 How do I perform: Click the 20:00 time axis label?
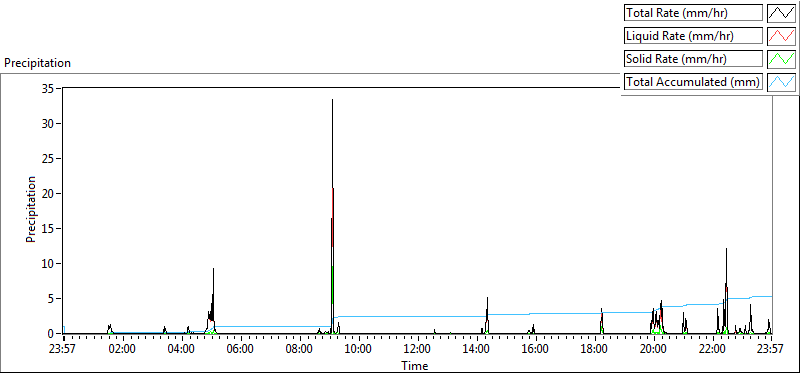coord(654,350)
